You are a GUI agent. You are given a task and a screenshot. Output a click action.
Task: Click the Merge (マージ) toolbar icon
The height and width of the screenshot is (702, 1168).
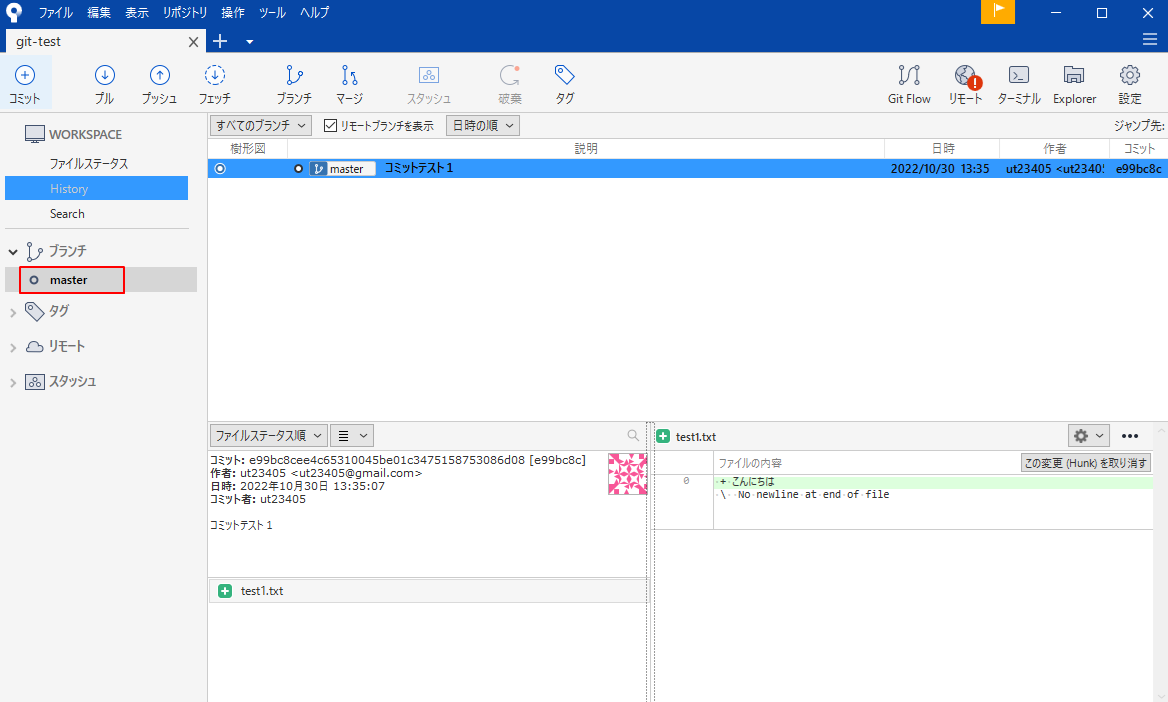[349, 83]
